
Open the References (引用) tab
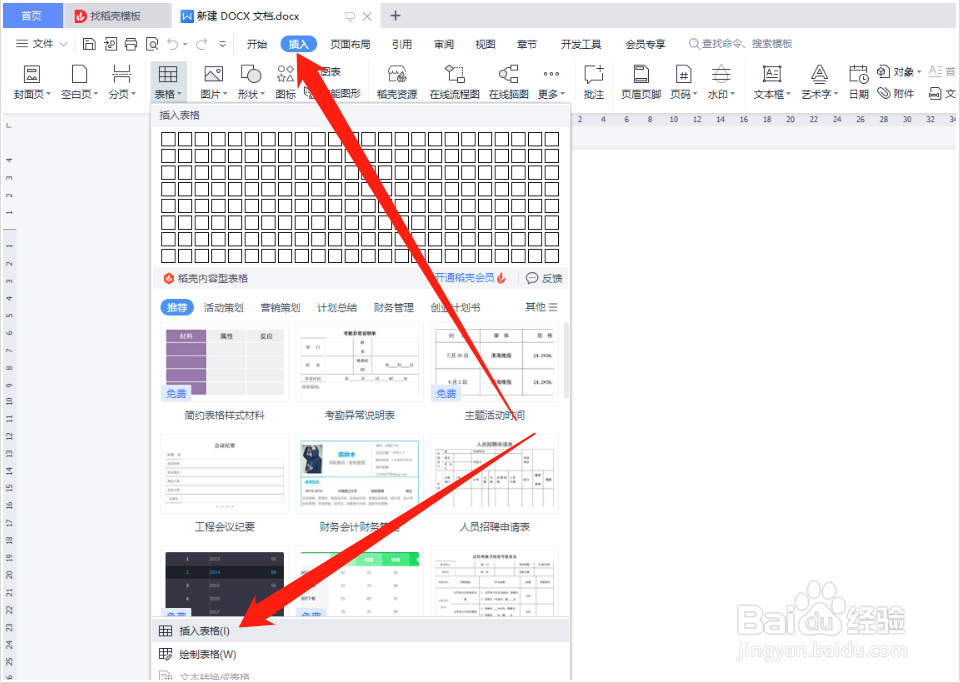[x=402, y=44]
